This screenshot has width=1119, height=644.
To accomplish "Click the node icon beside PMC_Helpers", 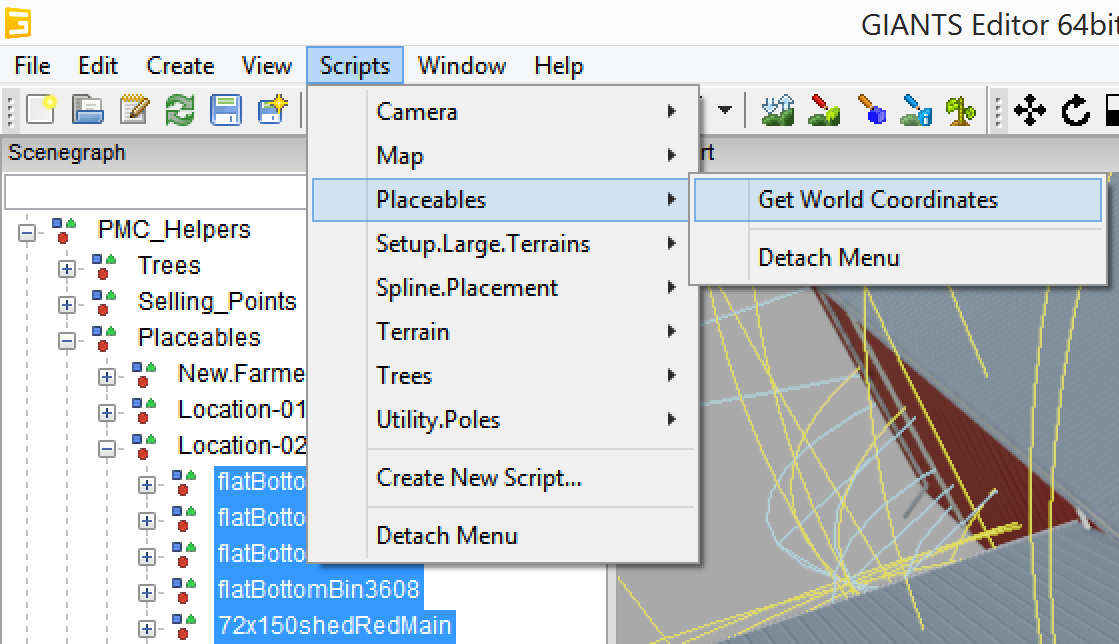I will coord(64,230).
